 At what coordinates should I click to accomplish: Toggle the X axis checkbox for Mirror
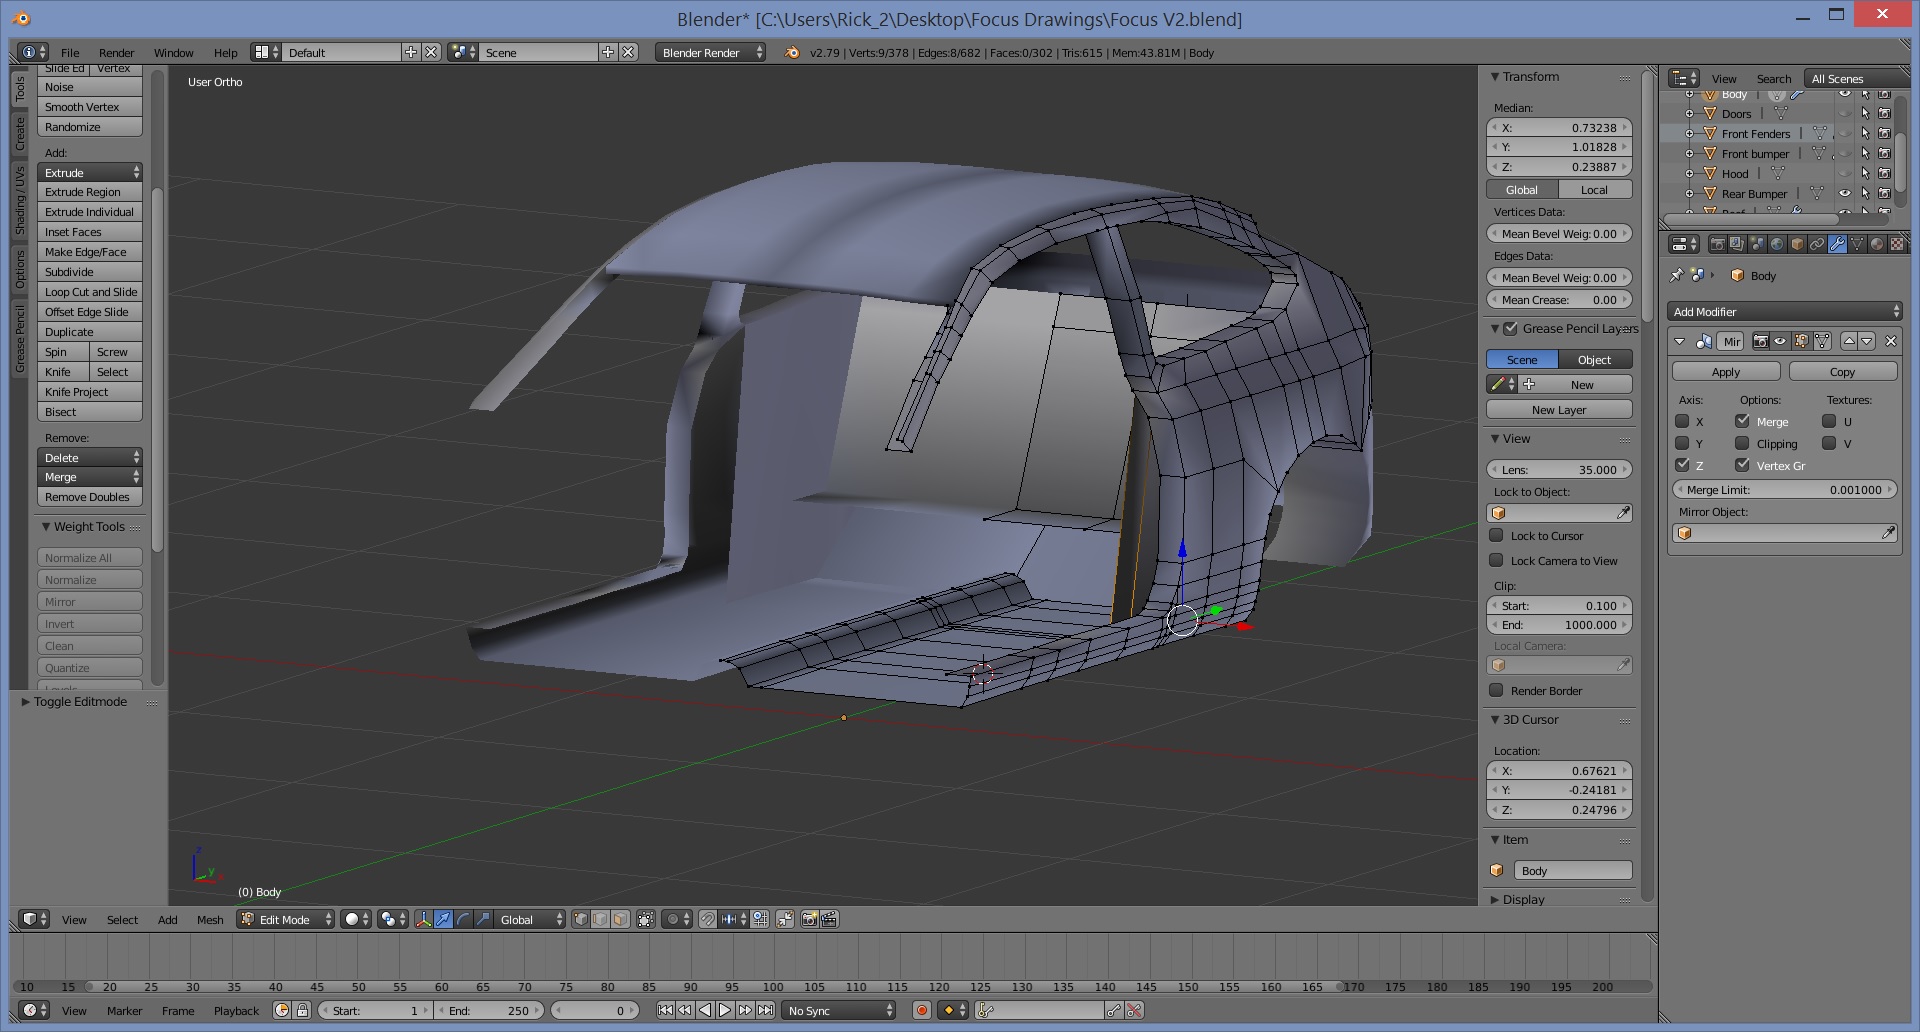point(1682,421)
